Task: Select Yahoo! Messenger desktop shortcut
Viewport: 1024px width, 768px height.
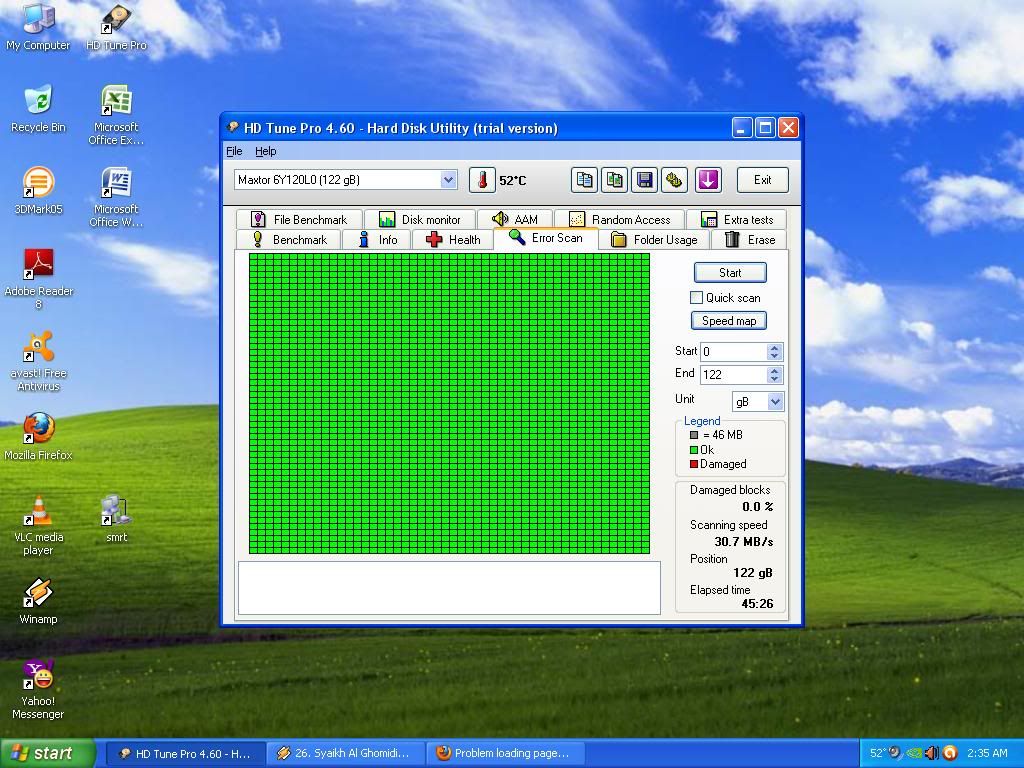Action: tap(38, 689)
